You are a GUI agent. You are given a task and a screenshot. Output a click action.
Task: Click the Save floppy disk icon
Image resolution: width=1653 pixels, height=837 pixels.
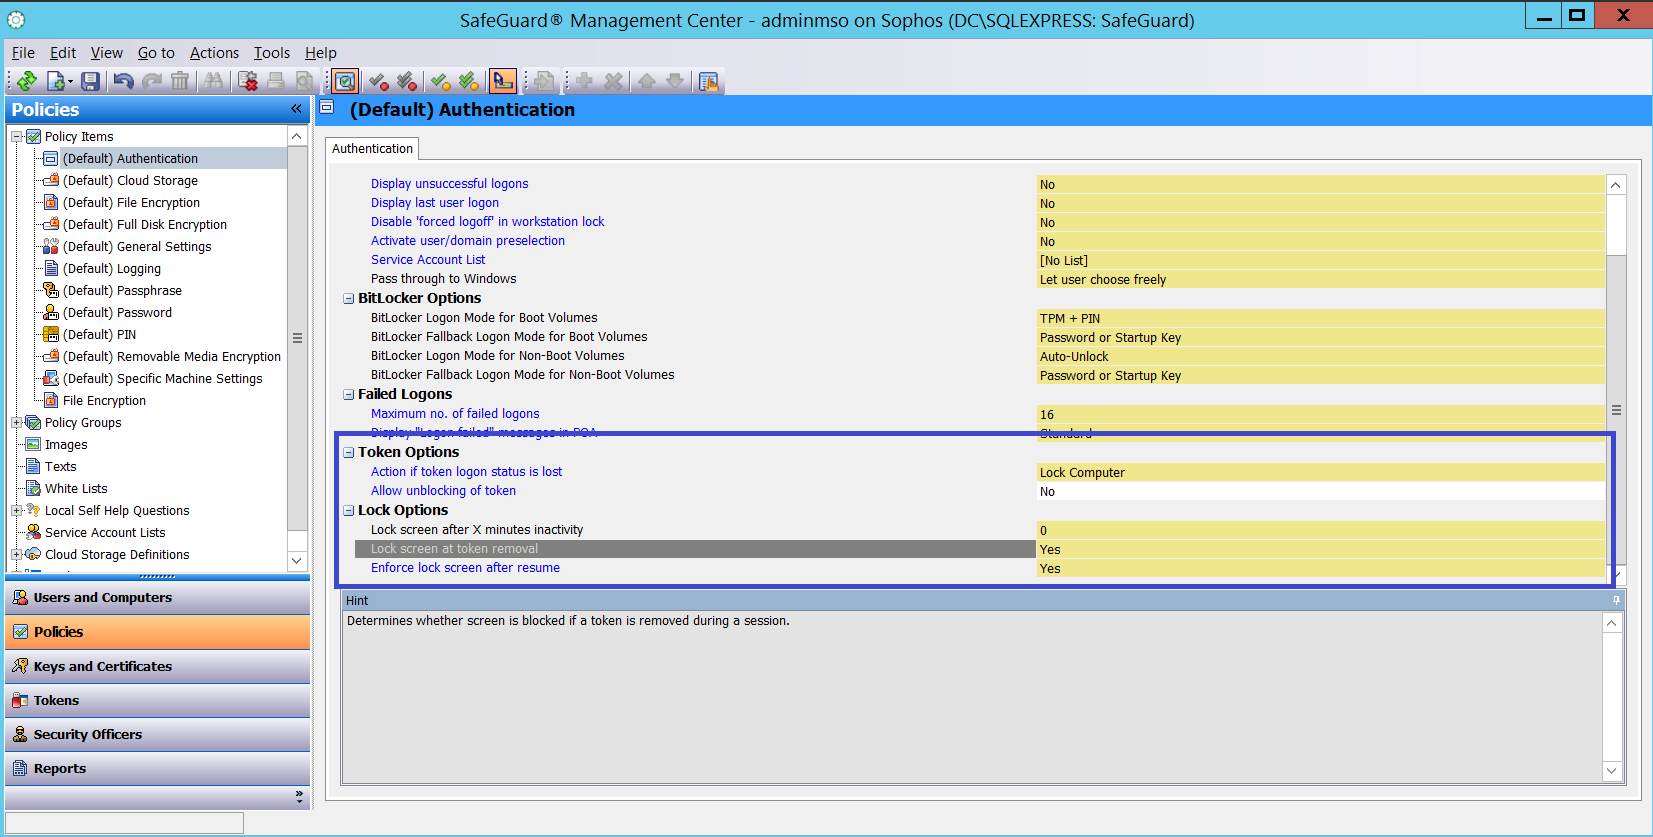(x=90, y=81)
